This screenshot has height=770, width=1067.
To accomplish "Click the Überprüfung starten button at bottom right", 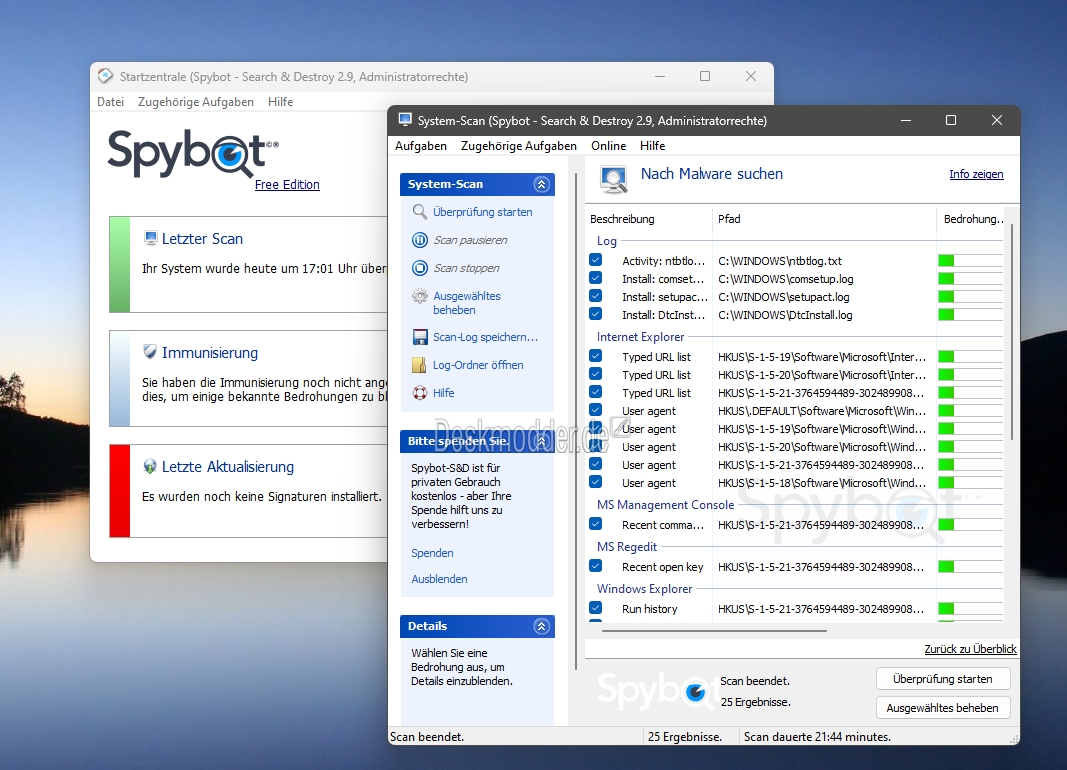I will tap(942, 679).
